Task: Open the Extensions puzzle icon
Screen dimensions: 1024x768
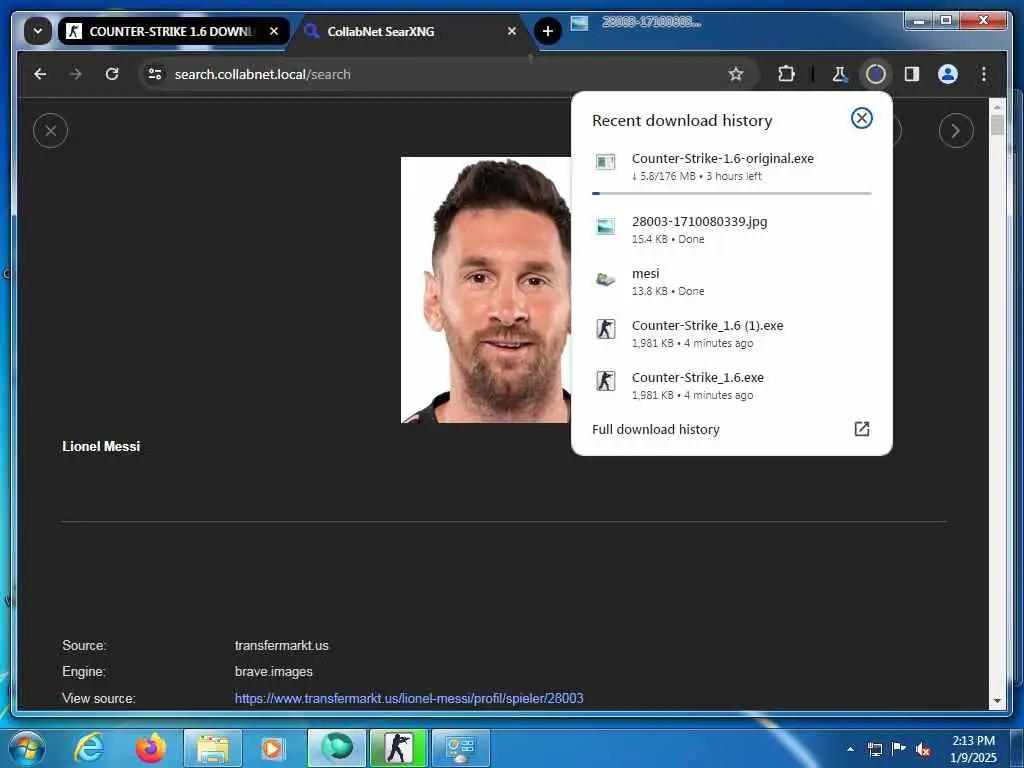Action: tap(786, 74)
